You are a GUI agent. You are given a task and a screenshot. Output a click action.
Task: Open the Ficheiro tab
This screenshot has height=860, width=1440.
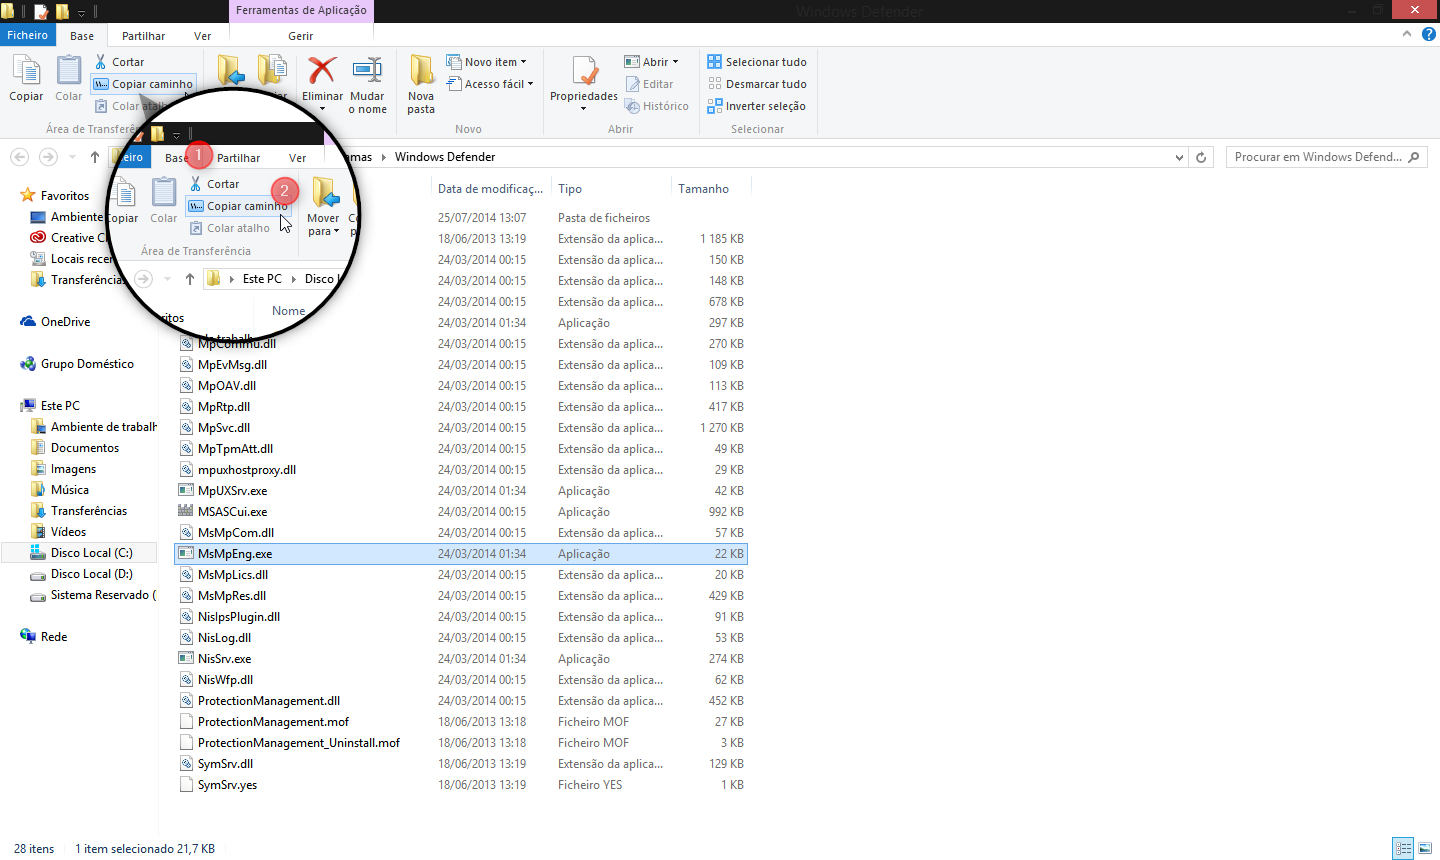pyautogui.click(x=28, y=35)
